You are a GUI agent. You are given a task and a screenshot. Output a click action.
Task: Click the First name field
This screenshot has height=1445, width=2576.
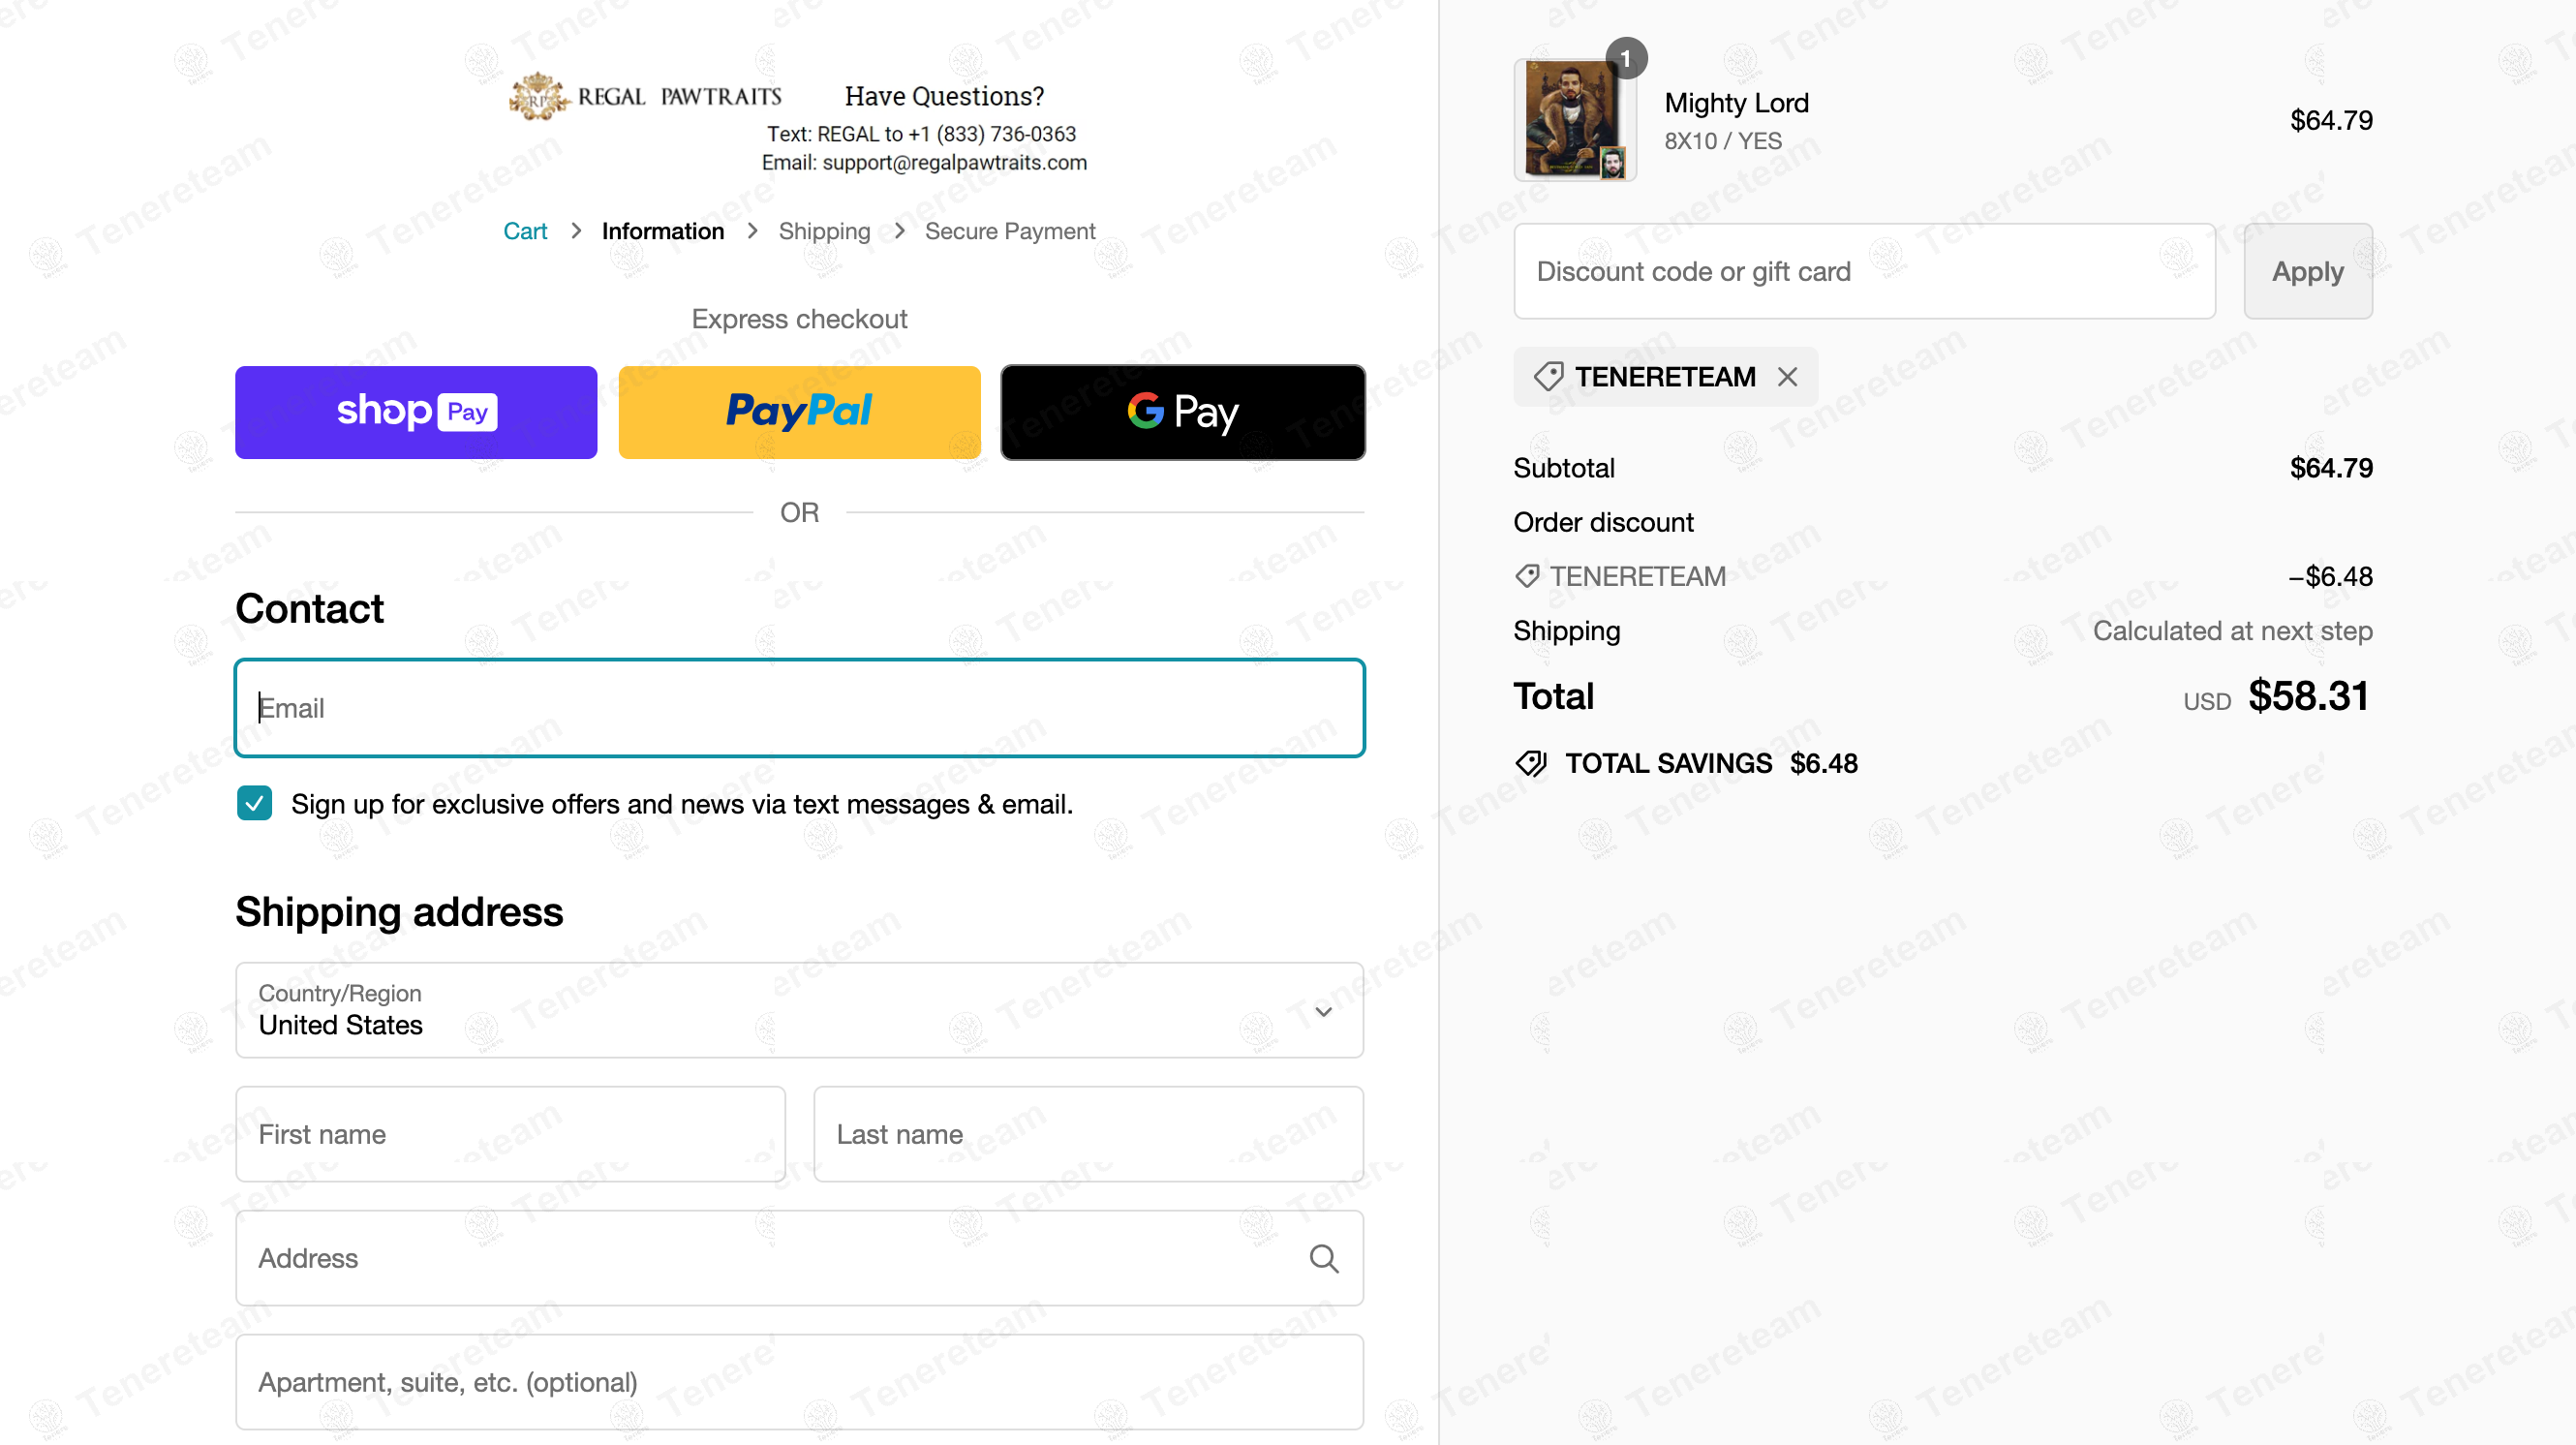point(510,1134)
